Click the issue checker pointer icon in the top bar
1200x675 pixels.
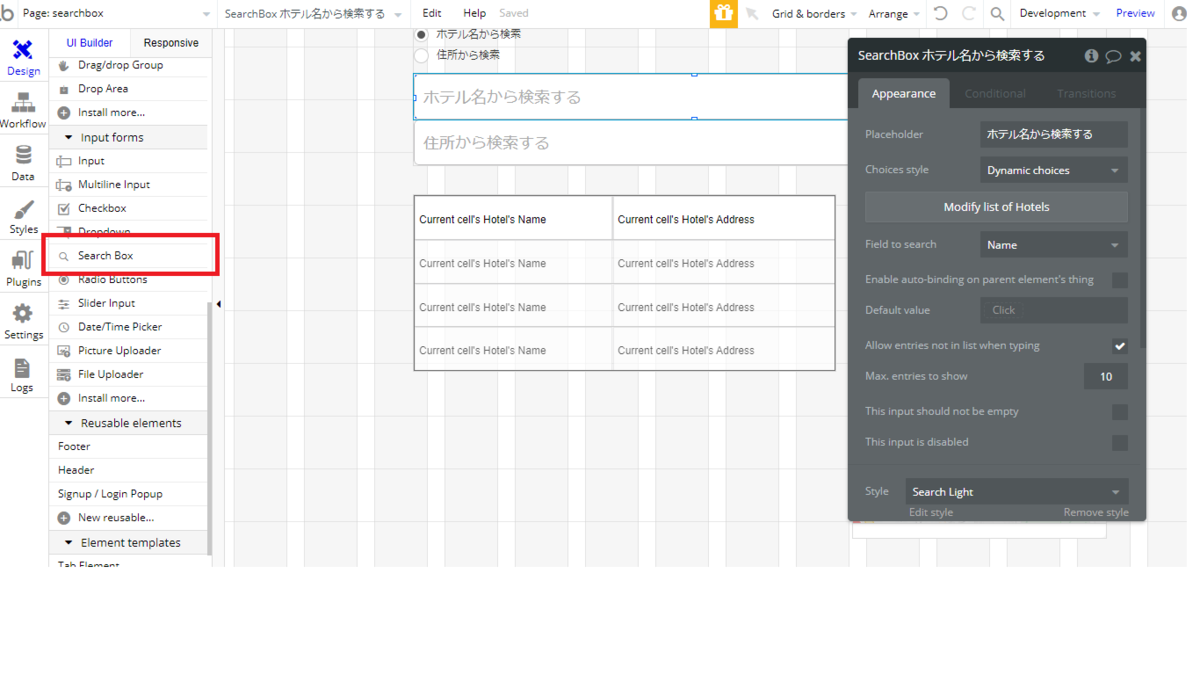point(752,13)
